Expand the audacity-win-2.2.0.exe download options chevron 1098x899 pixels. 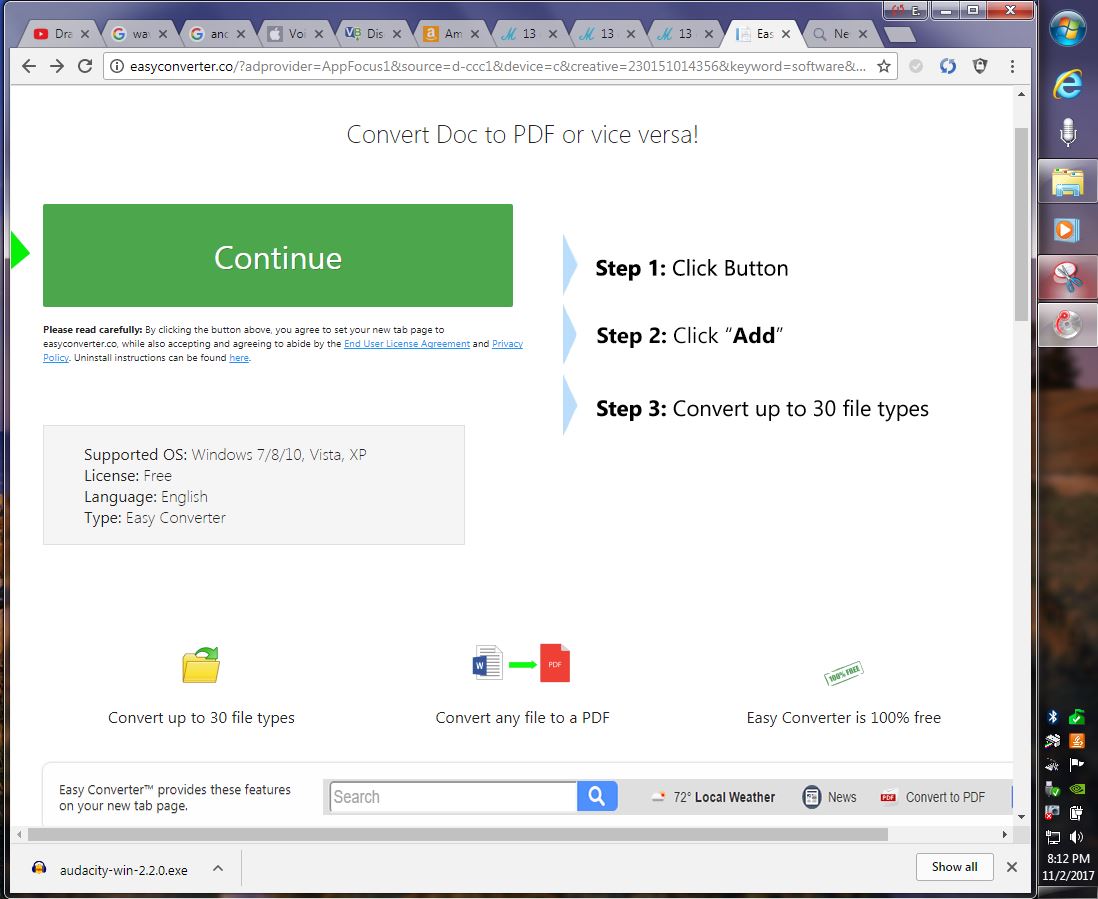(x=218, y=868)
